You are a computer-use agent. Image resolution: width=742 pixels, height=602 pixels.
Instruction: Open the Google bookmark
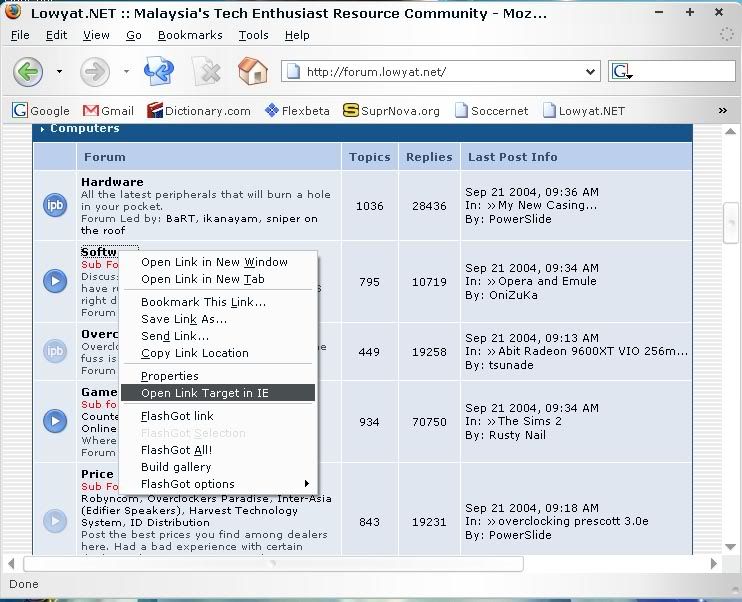[x=41, y=111]
